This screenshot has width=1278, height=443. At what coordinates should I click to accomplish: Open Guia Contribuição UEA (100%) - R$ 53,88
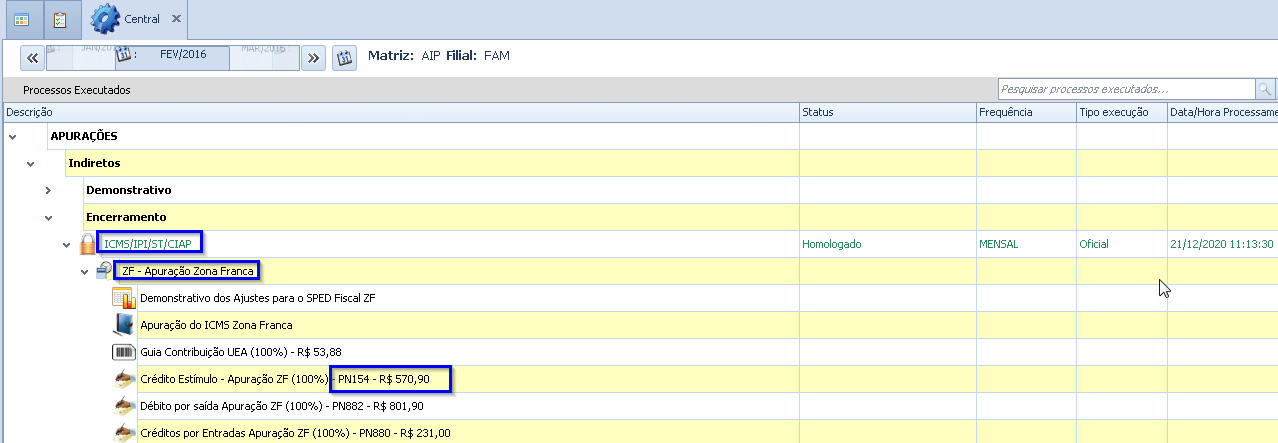tap(241, 351)
